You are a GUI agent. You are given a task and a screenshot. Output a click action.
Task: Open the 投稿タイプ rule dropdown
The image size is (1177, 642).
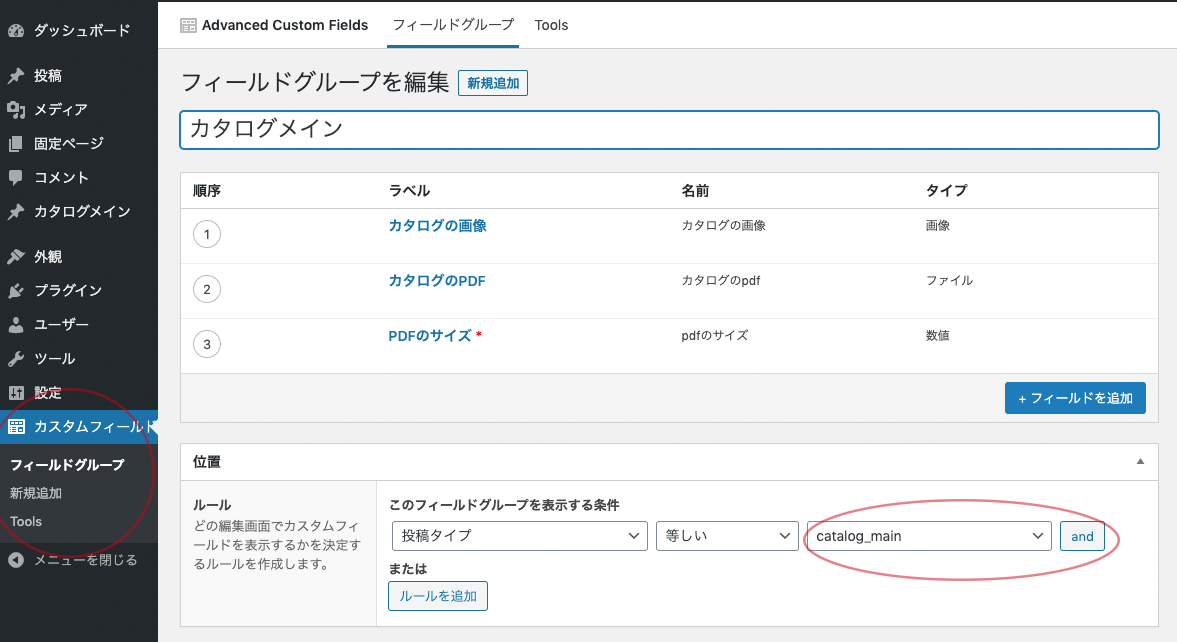(519, 536)
